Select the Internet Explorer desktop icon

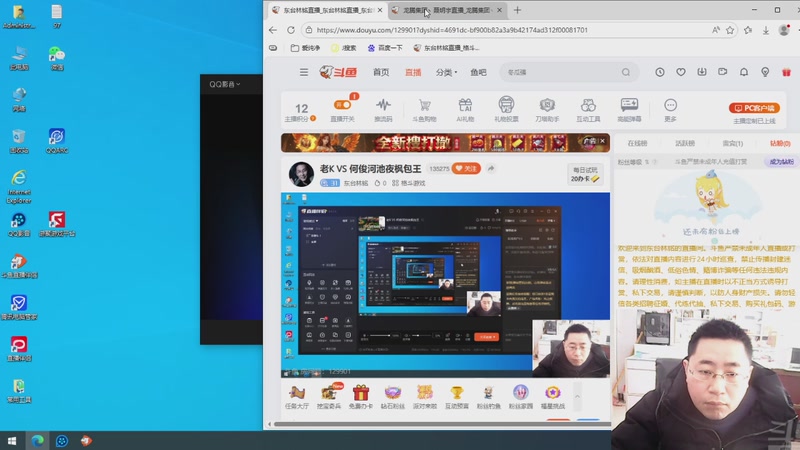point(19,187)
